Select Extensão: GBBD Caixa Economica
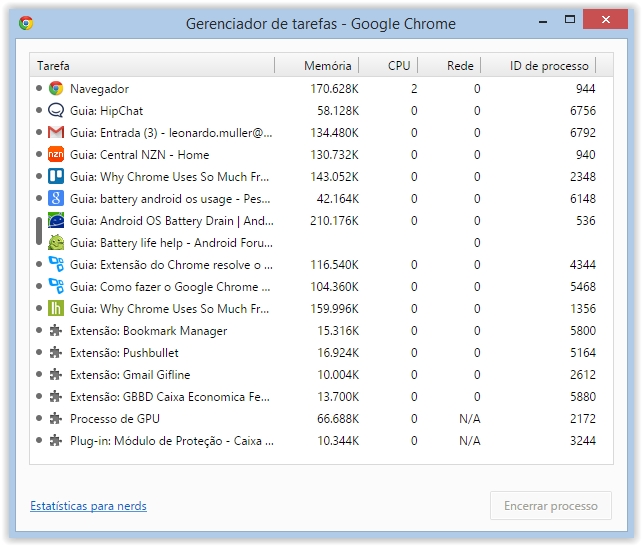The width and height of the screenshot is (642, 546). (x=321, y=397)
